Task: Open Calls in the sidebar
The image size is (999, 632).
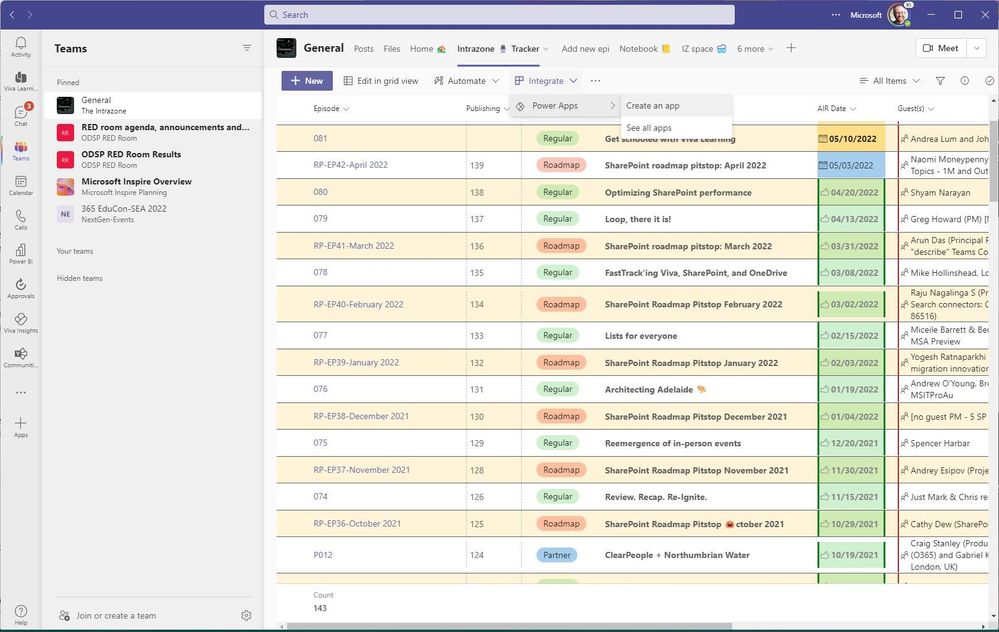Action: click(x=20, y=220)
